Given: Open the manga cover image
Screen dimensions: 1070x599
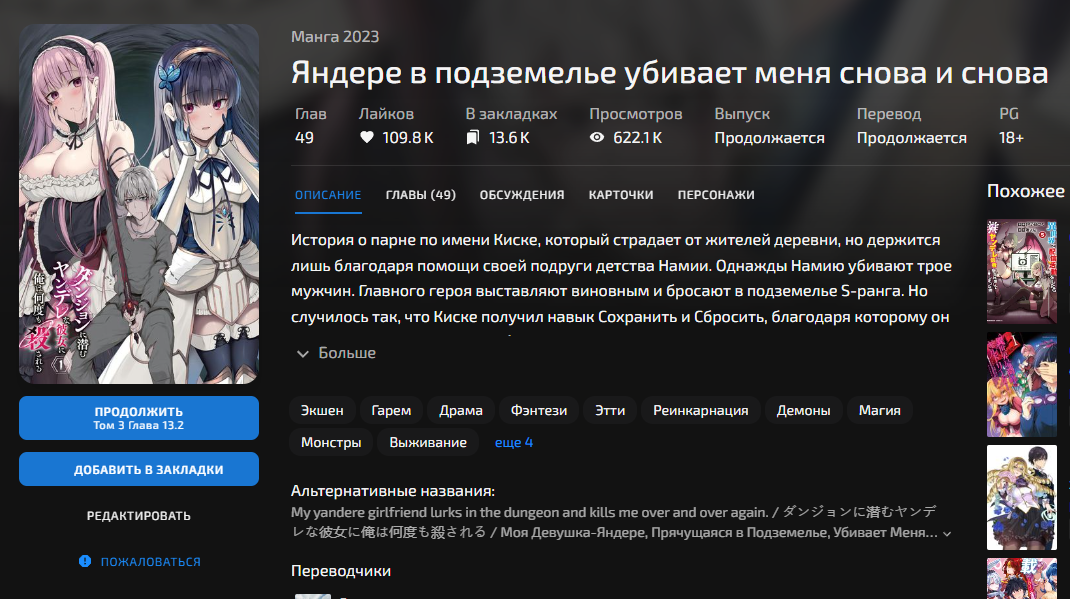Looking at the screenshot, I should (x=139, y=204).
